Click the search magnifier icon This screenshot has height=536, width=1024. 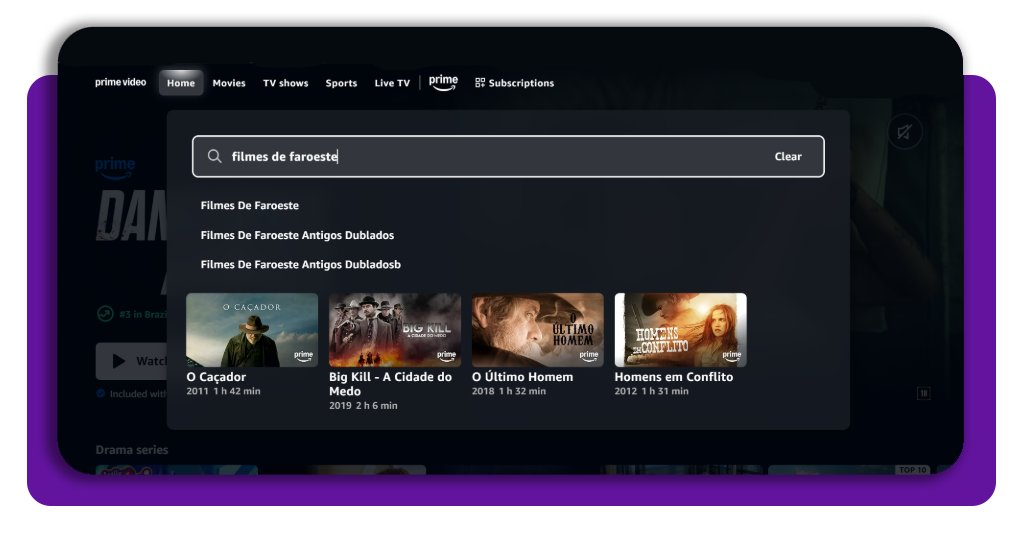click(214, 156)
